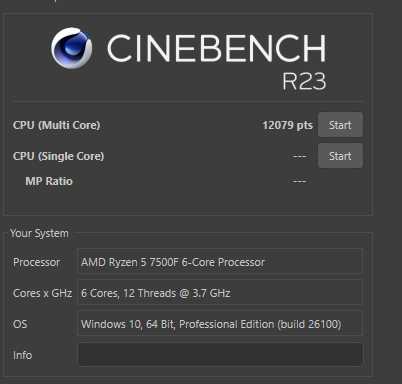This screenshot has height=384, width=402.
Task: Click the Processor label
Action: pos(36,262)
